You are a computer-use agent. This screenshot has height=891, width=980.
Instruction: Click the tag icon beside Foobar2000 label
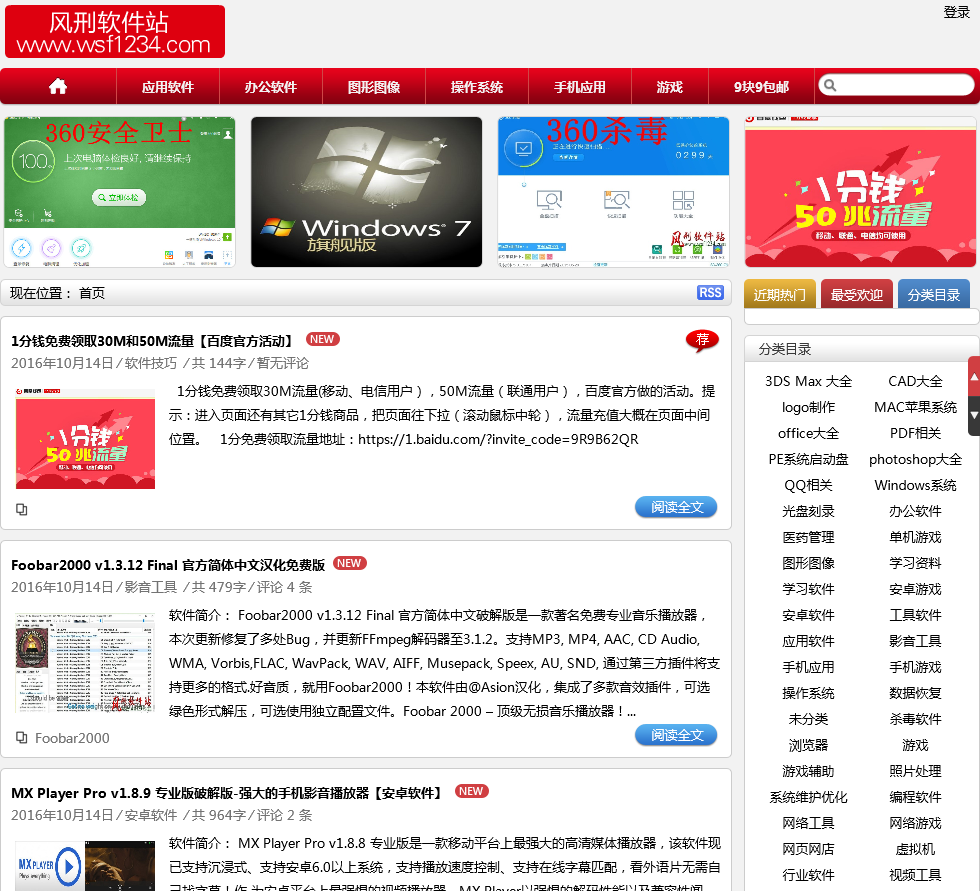(21, 738)
